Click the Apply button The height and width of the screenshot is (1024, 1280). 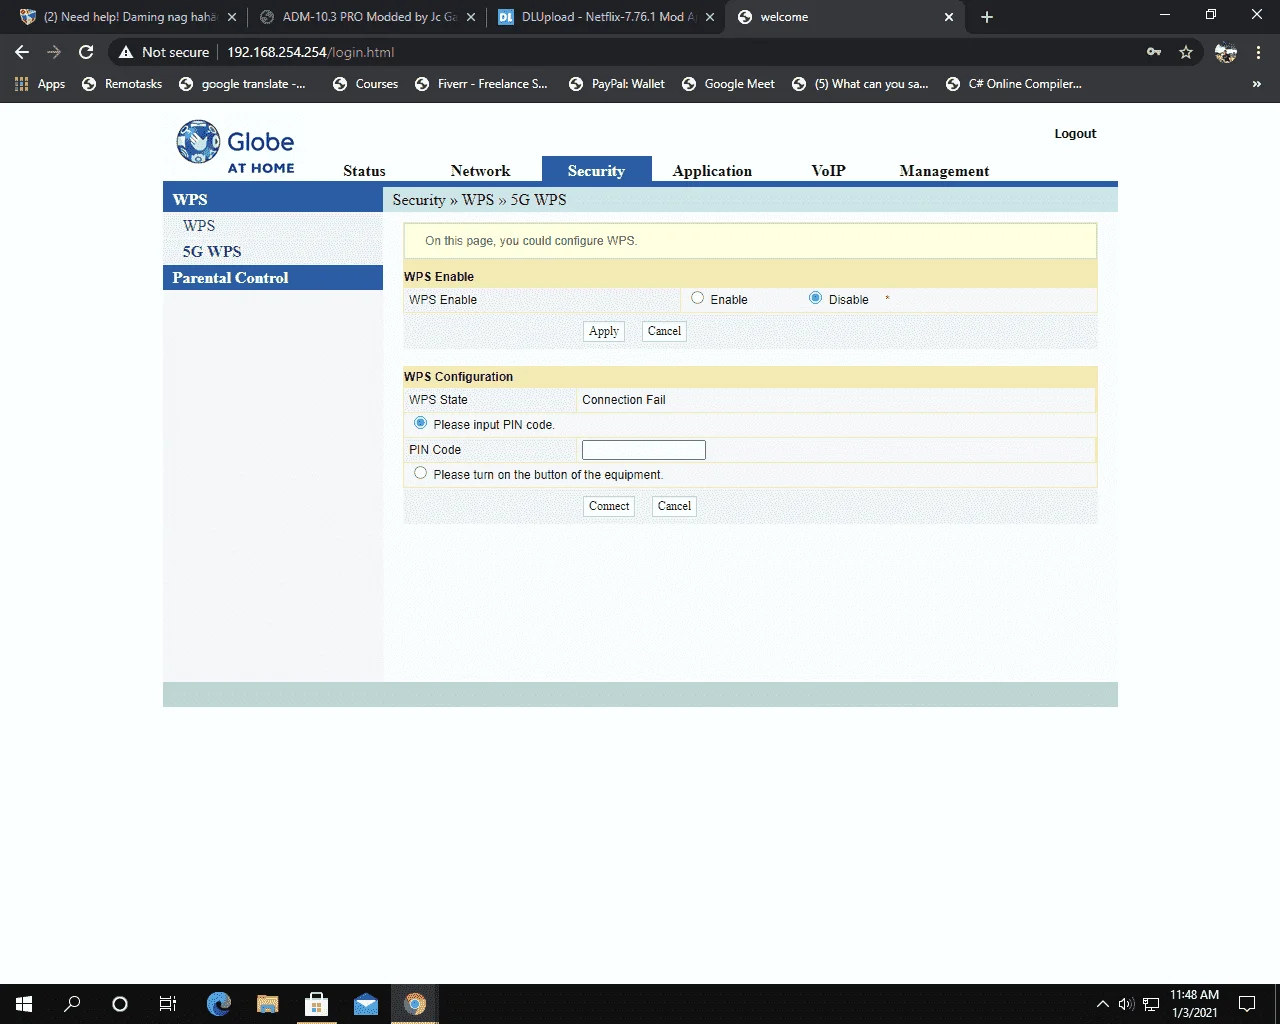604,331
